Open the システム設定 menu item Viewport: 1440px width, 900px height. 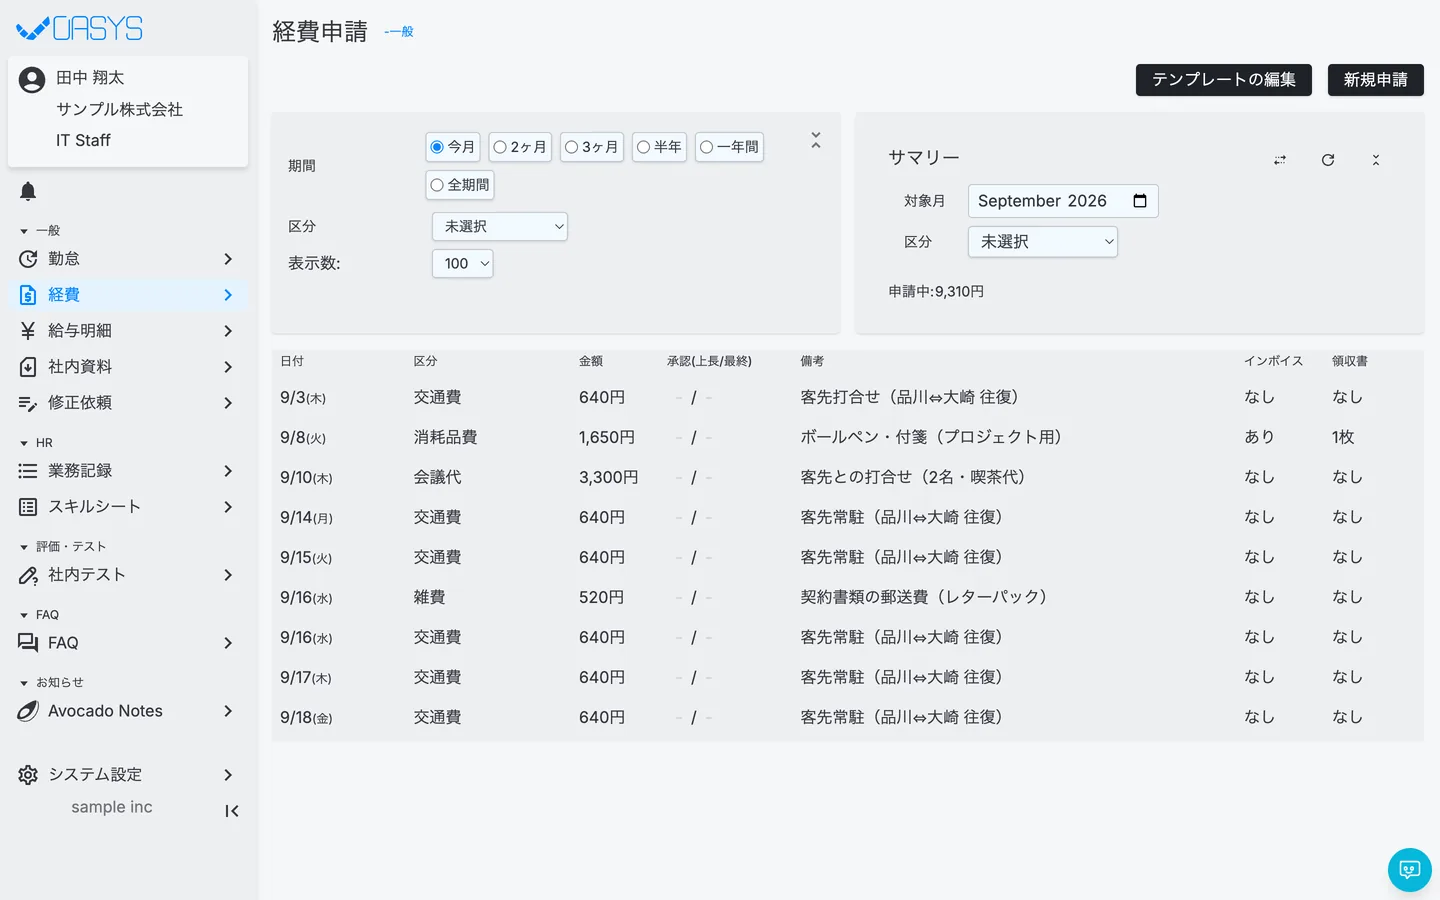pos(128,775)
